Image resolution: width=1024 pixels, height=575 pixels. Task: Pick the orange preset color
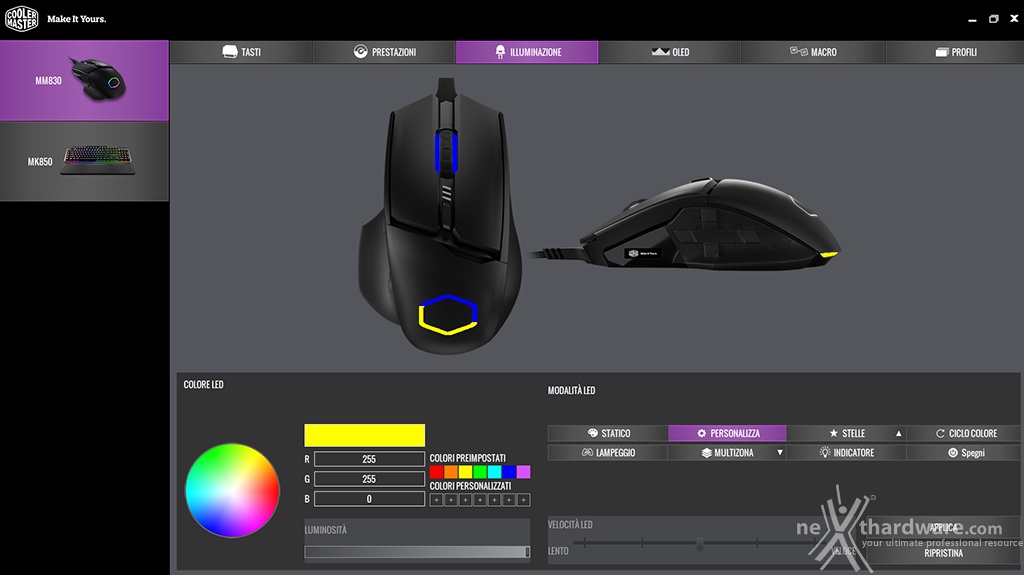click(x=451, y=472)
